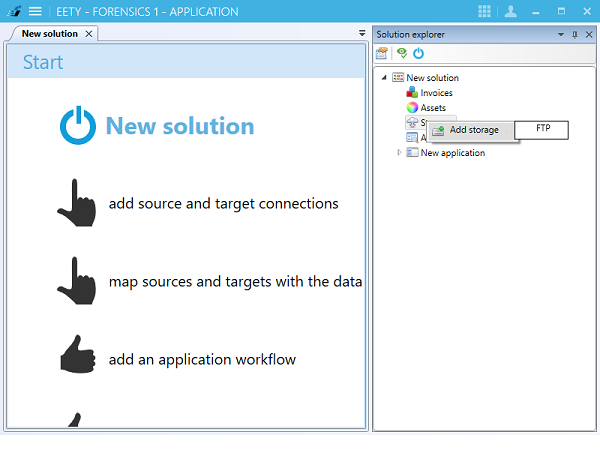Open the hamburger menu in title bar

[x=35, y=11]
